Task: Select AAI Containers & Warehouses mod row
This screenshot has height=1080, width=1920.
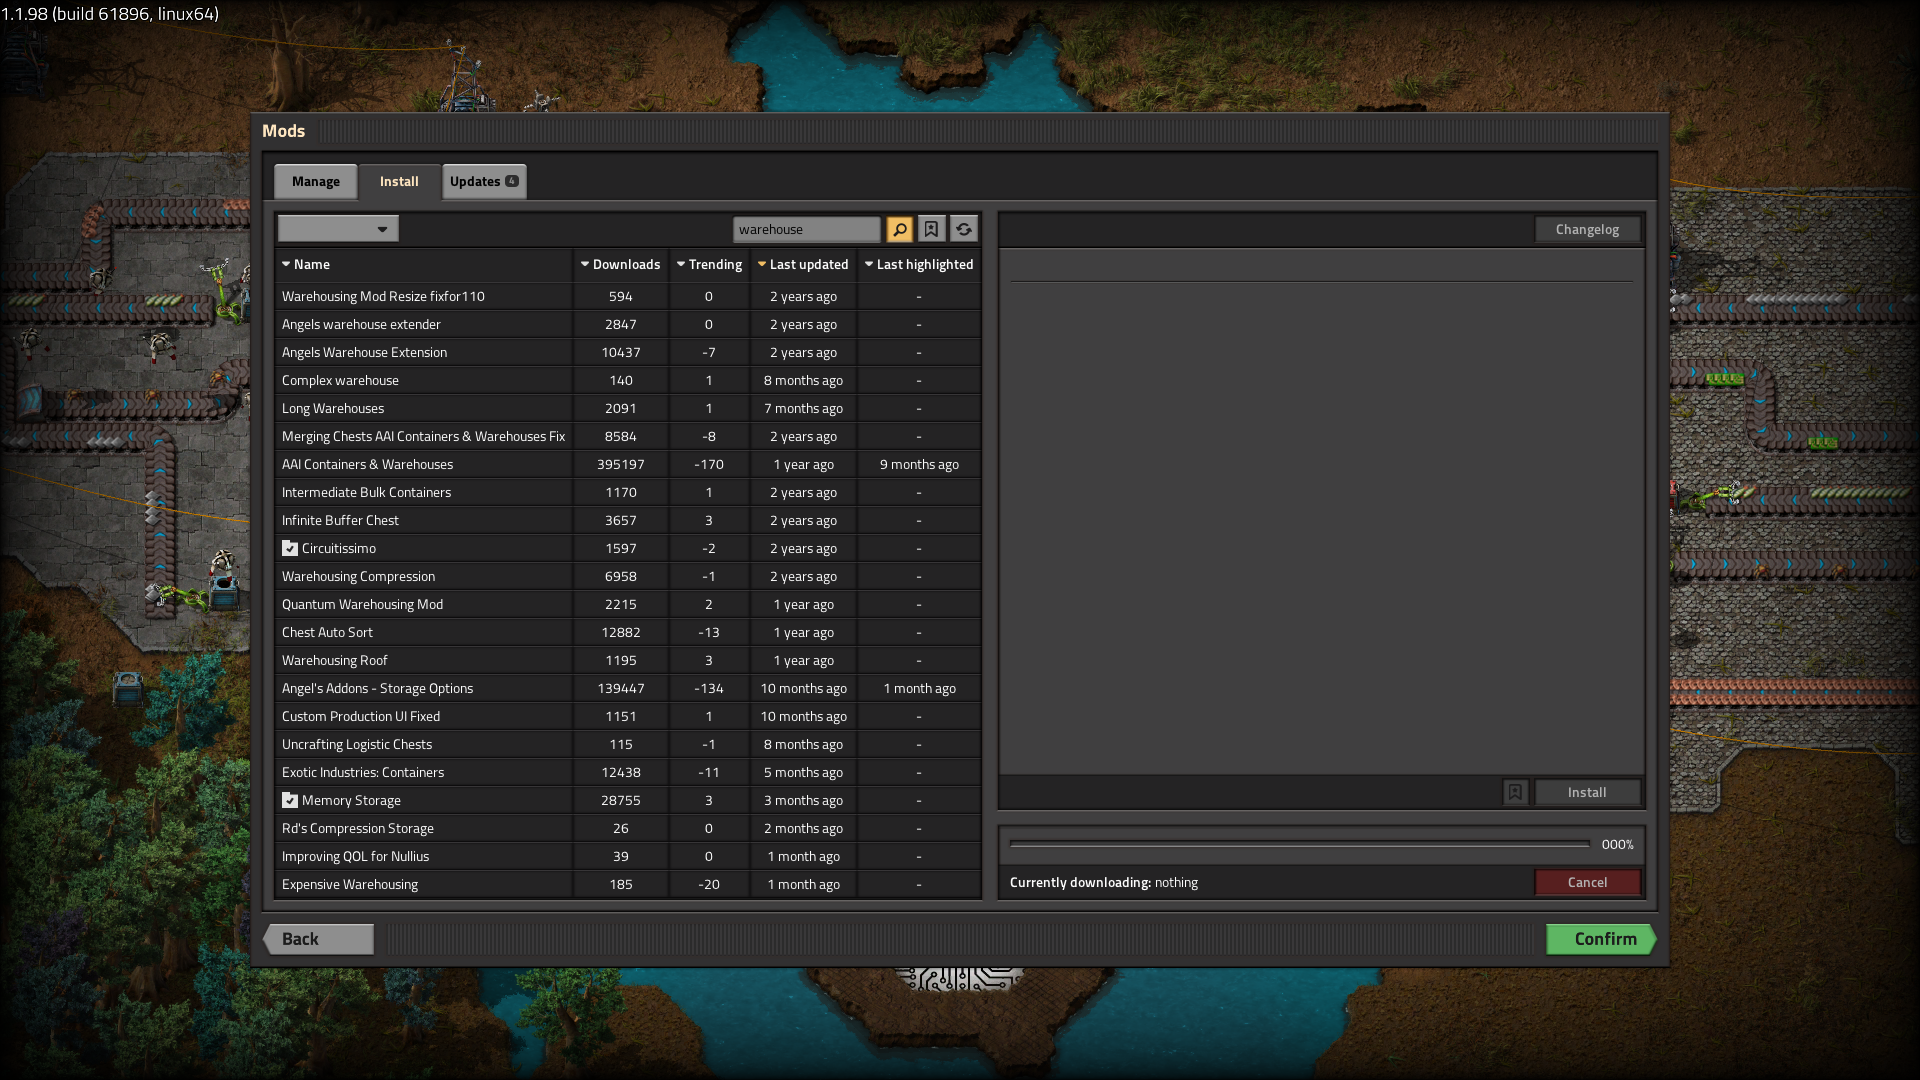Action: click(x=367, y=464)
